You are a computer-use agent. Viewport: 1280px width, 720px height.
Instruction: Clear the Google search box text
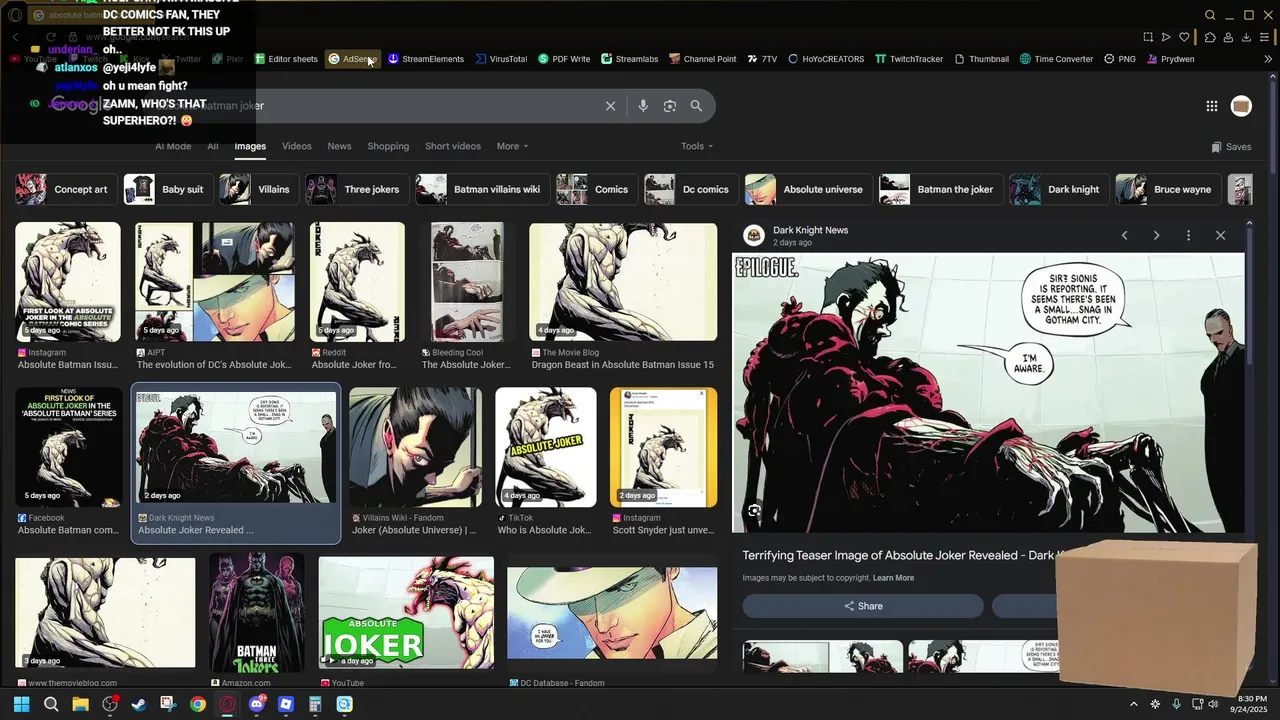tap(610, 106)
